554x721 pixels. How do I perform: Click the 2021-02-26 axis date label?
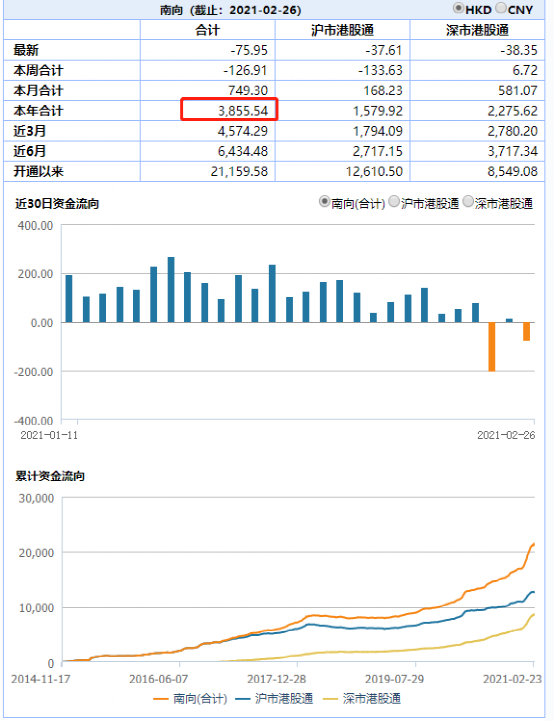tap(506, 435)
